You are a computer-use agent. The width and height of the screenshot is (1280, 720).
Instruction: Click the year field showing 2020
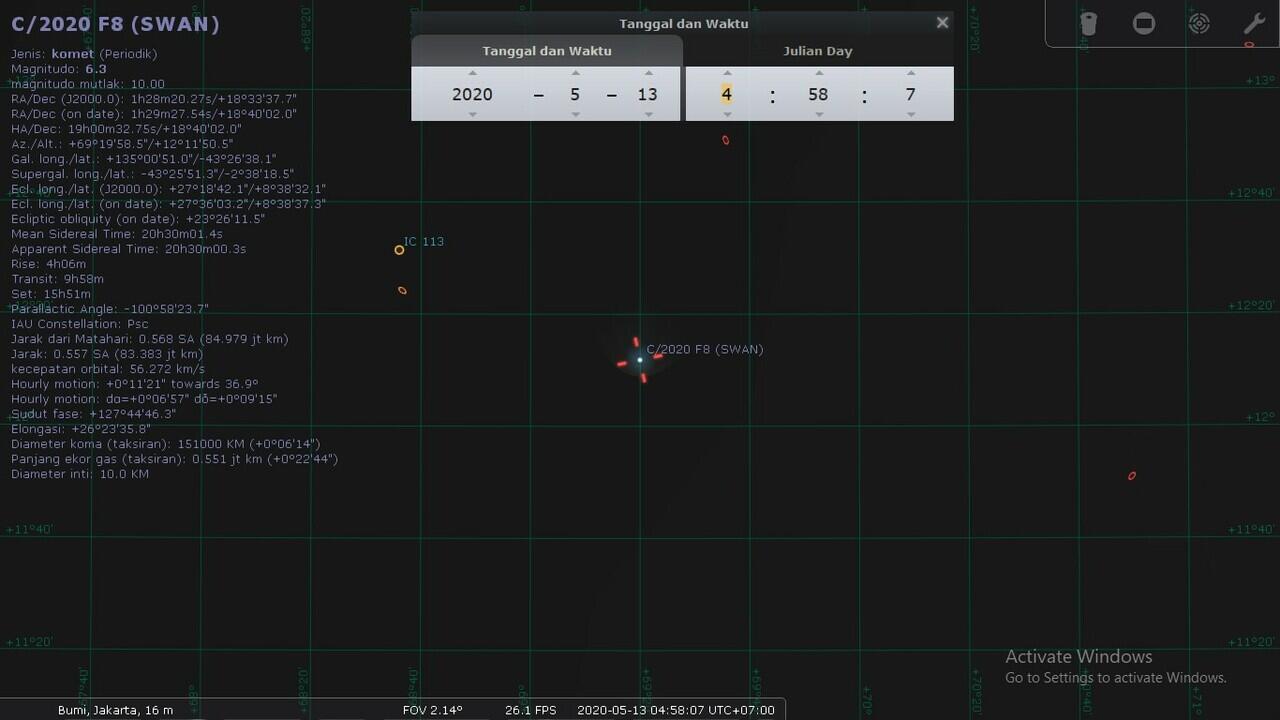pyautogui.click(x=472, y=94)
